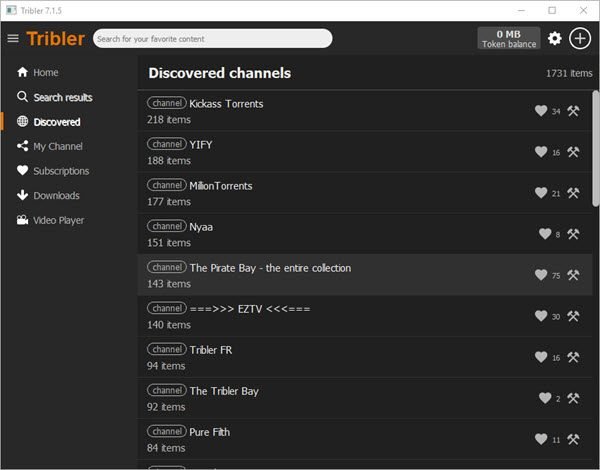The image size is (600, 470).
Task: Click the channel tag beside YIFY
Action: pyautogui.click(x=167, y=144)
